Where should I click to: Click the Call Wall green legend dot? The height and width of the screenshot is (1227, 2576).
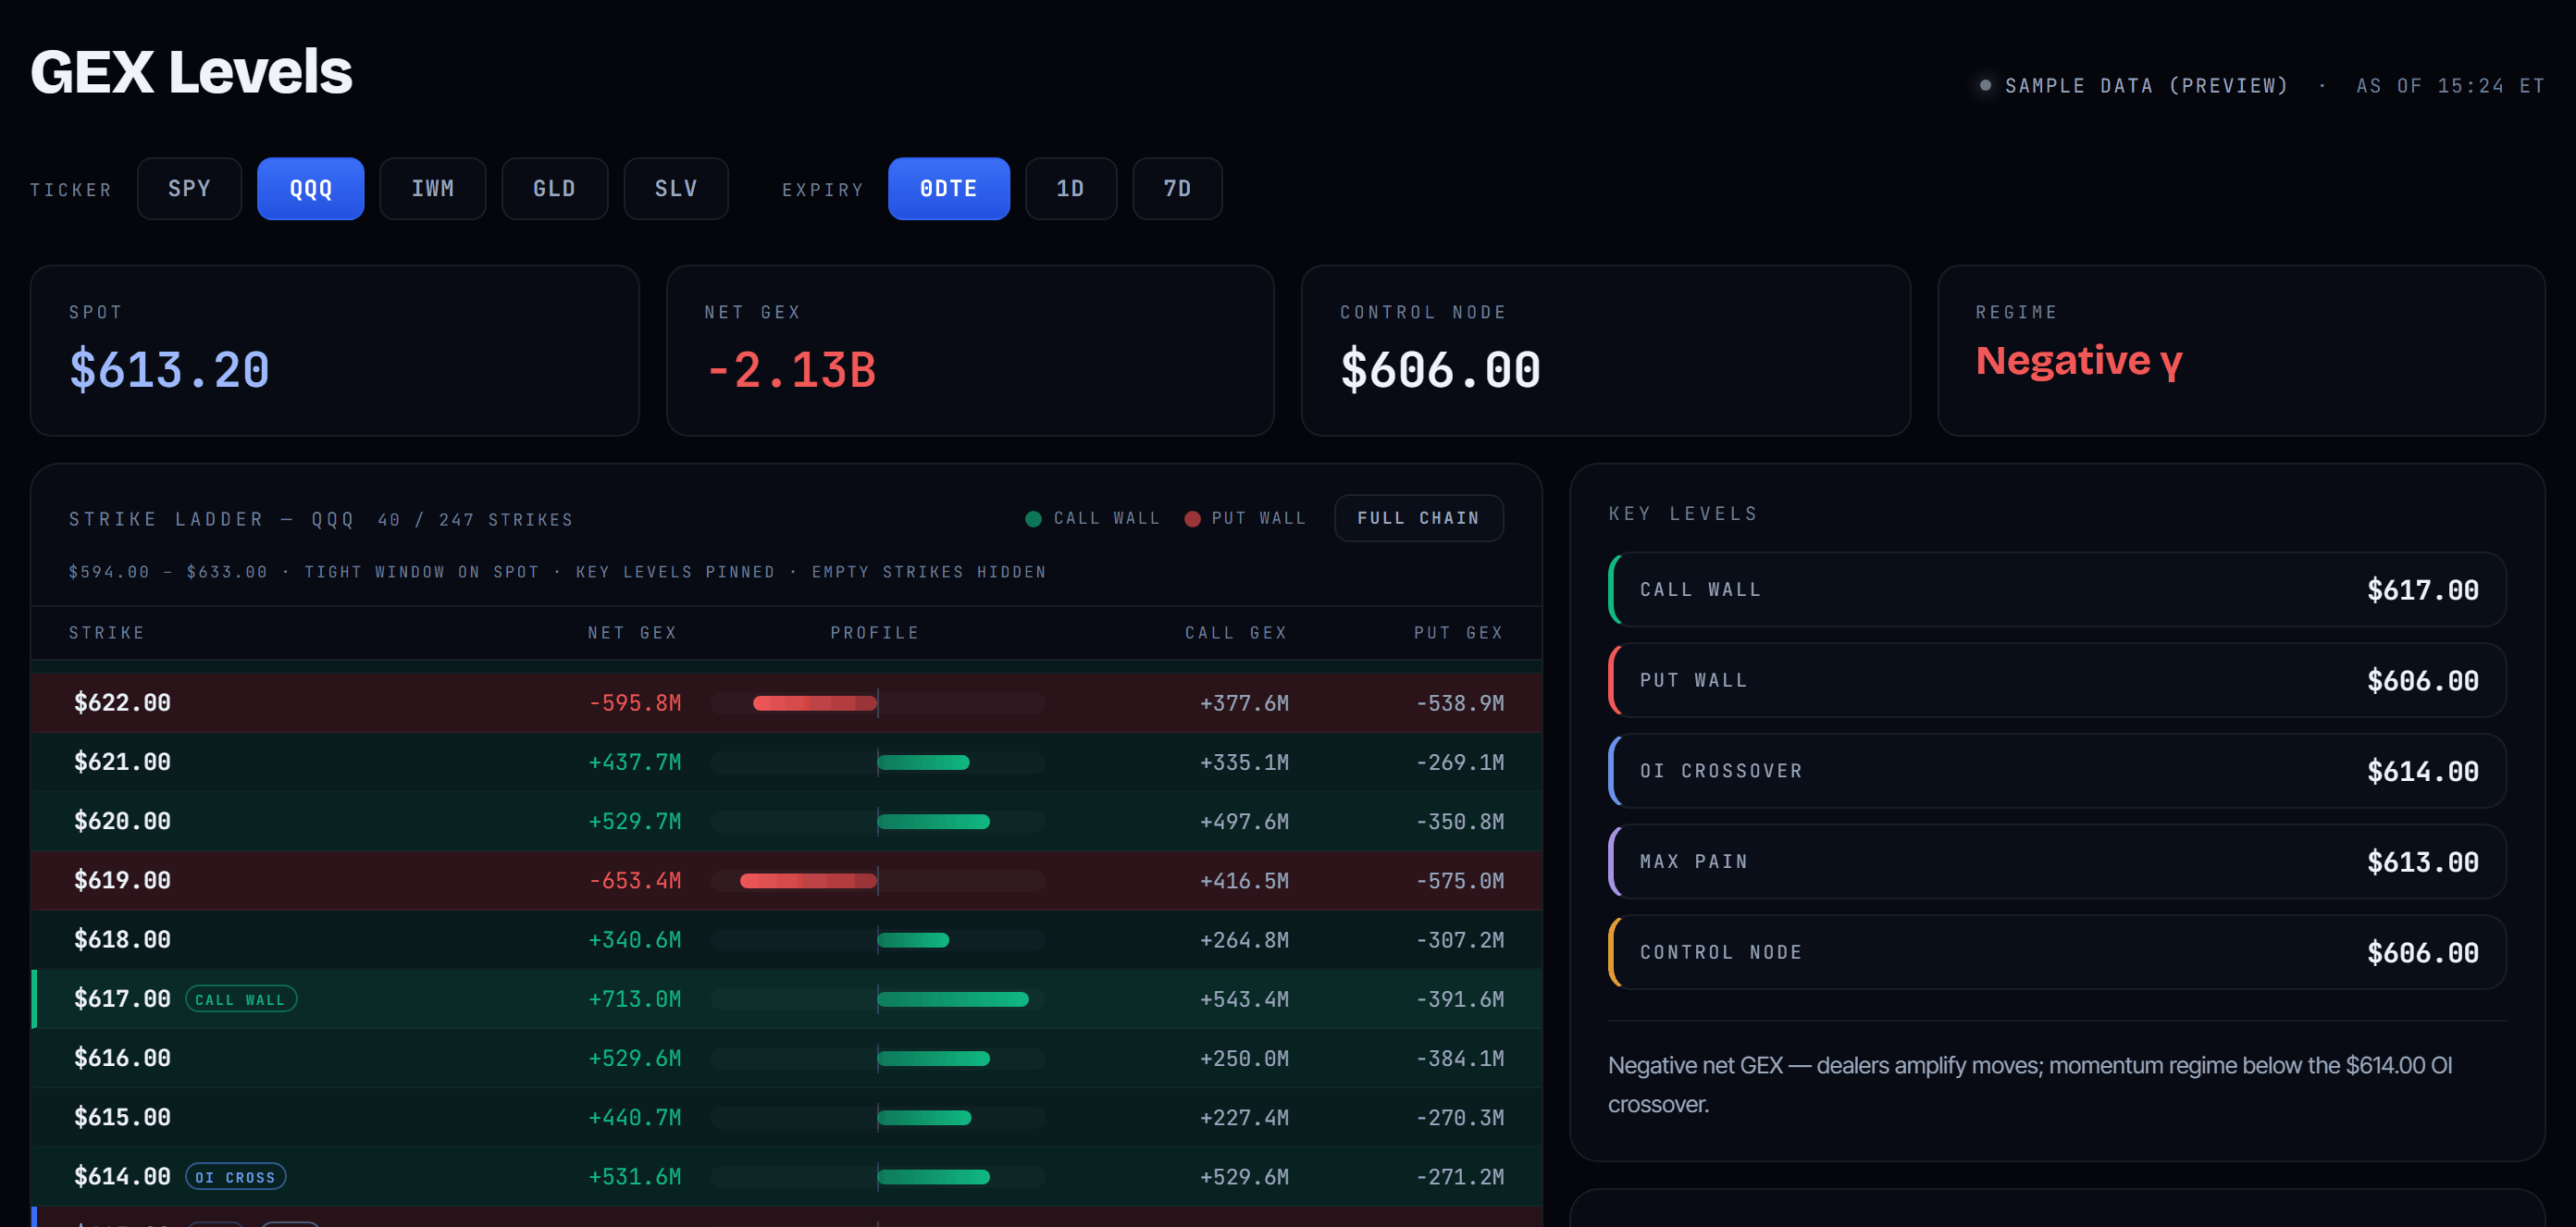(1033, 518)
